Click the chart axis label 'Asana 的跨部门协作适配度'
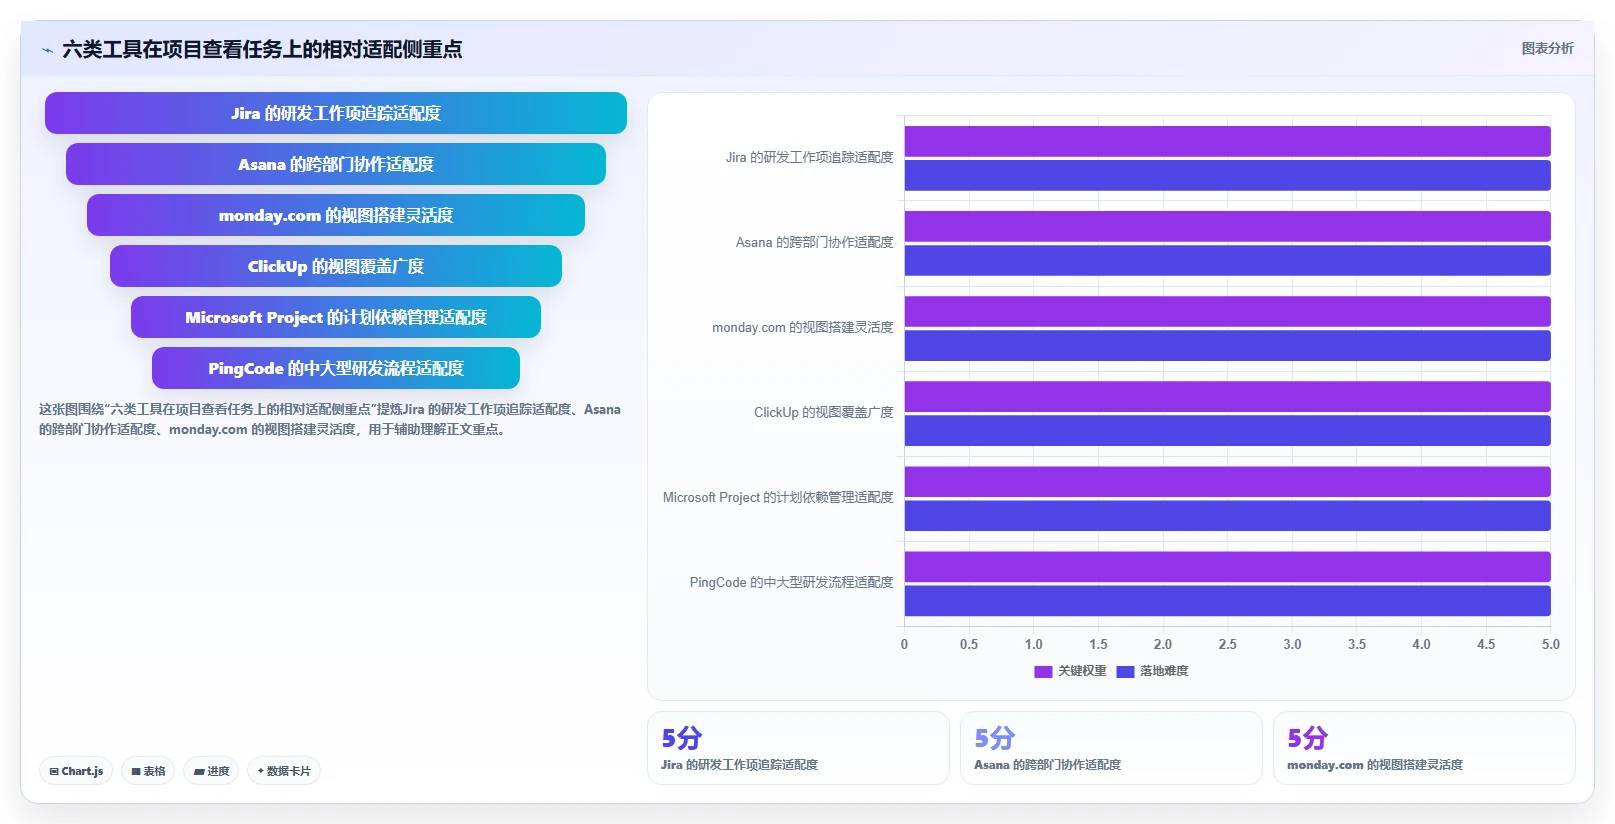 pos(814,242)
